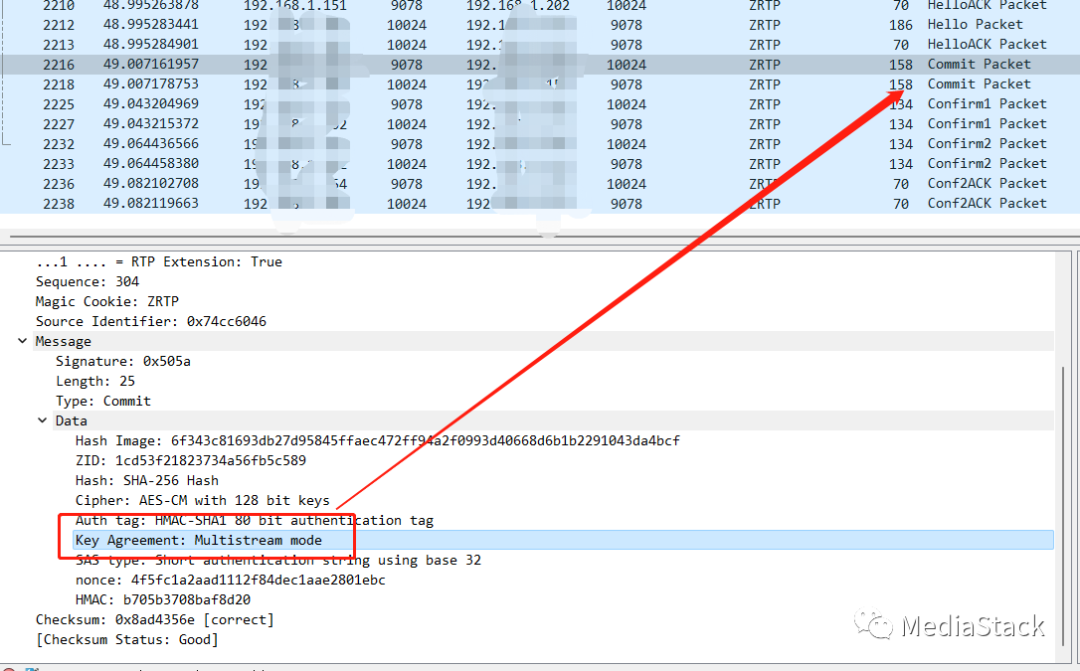The height and width of the screenshot is (671, 1080).
Task: Select packet 2218 Commit Packet row
Action: (x=540, y=84)
